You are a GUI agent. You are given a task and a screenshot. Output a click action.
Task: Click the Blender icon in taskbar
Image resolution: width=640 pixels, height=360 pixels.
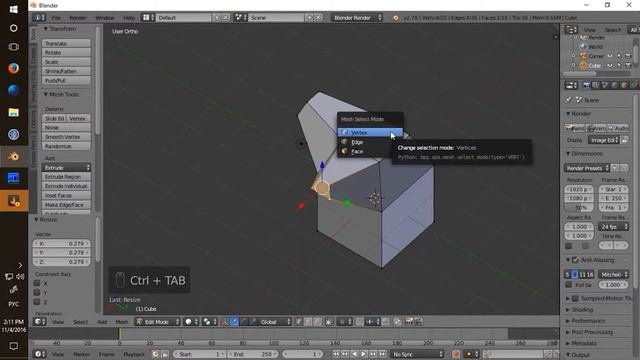13,156
